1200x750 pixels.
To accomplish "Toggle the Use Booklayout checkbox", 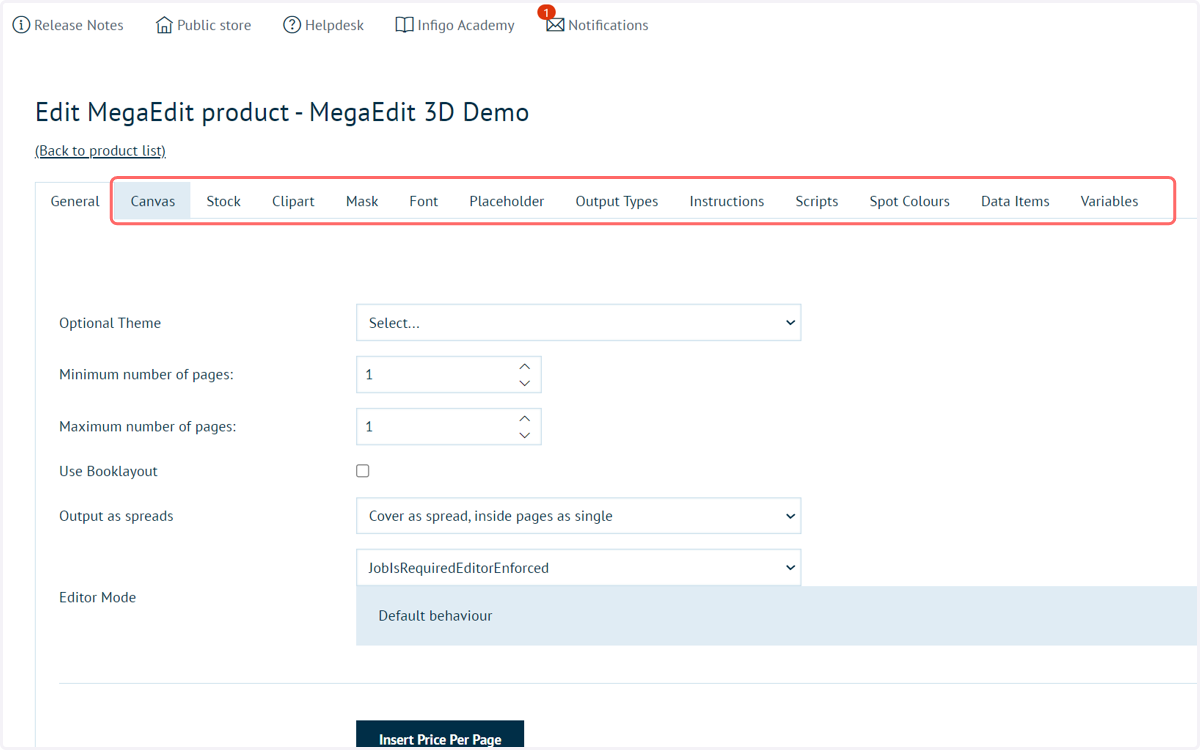I will (363, 471).
